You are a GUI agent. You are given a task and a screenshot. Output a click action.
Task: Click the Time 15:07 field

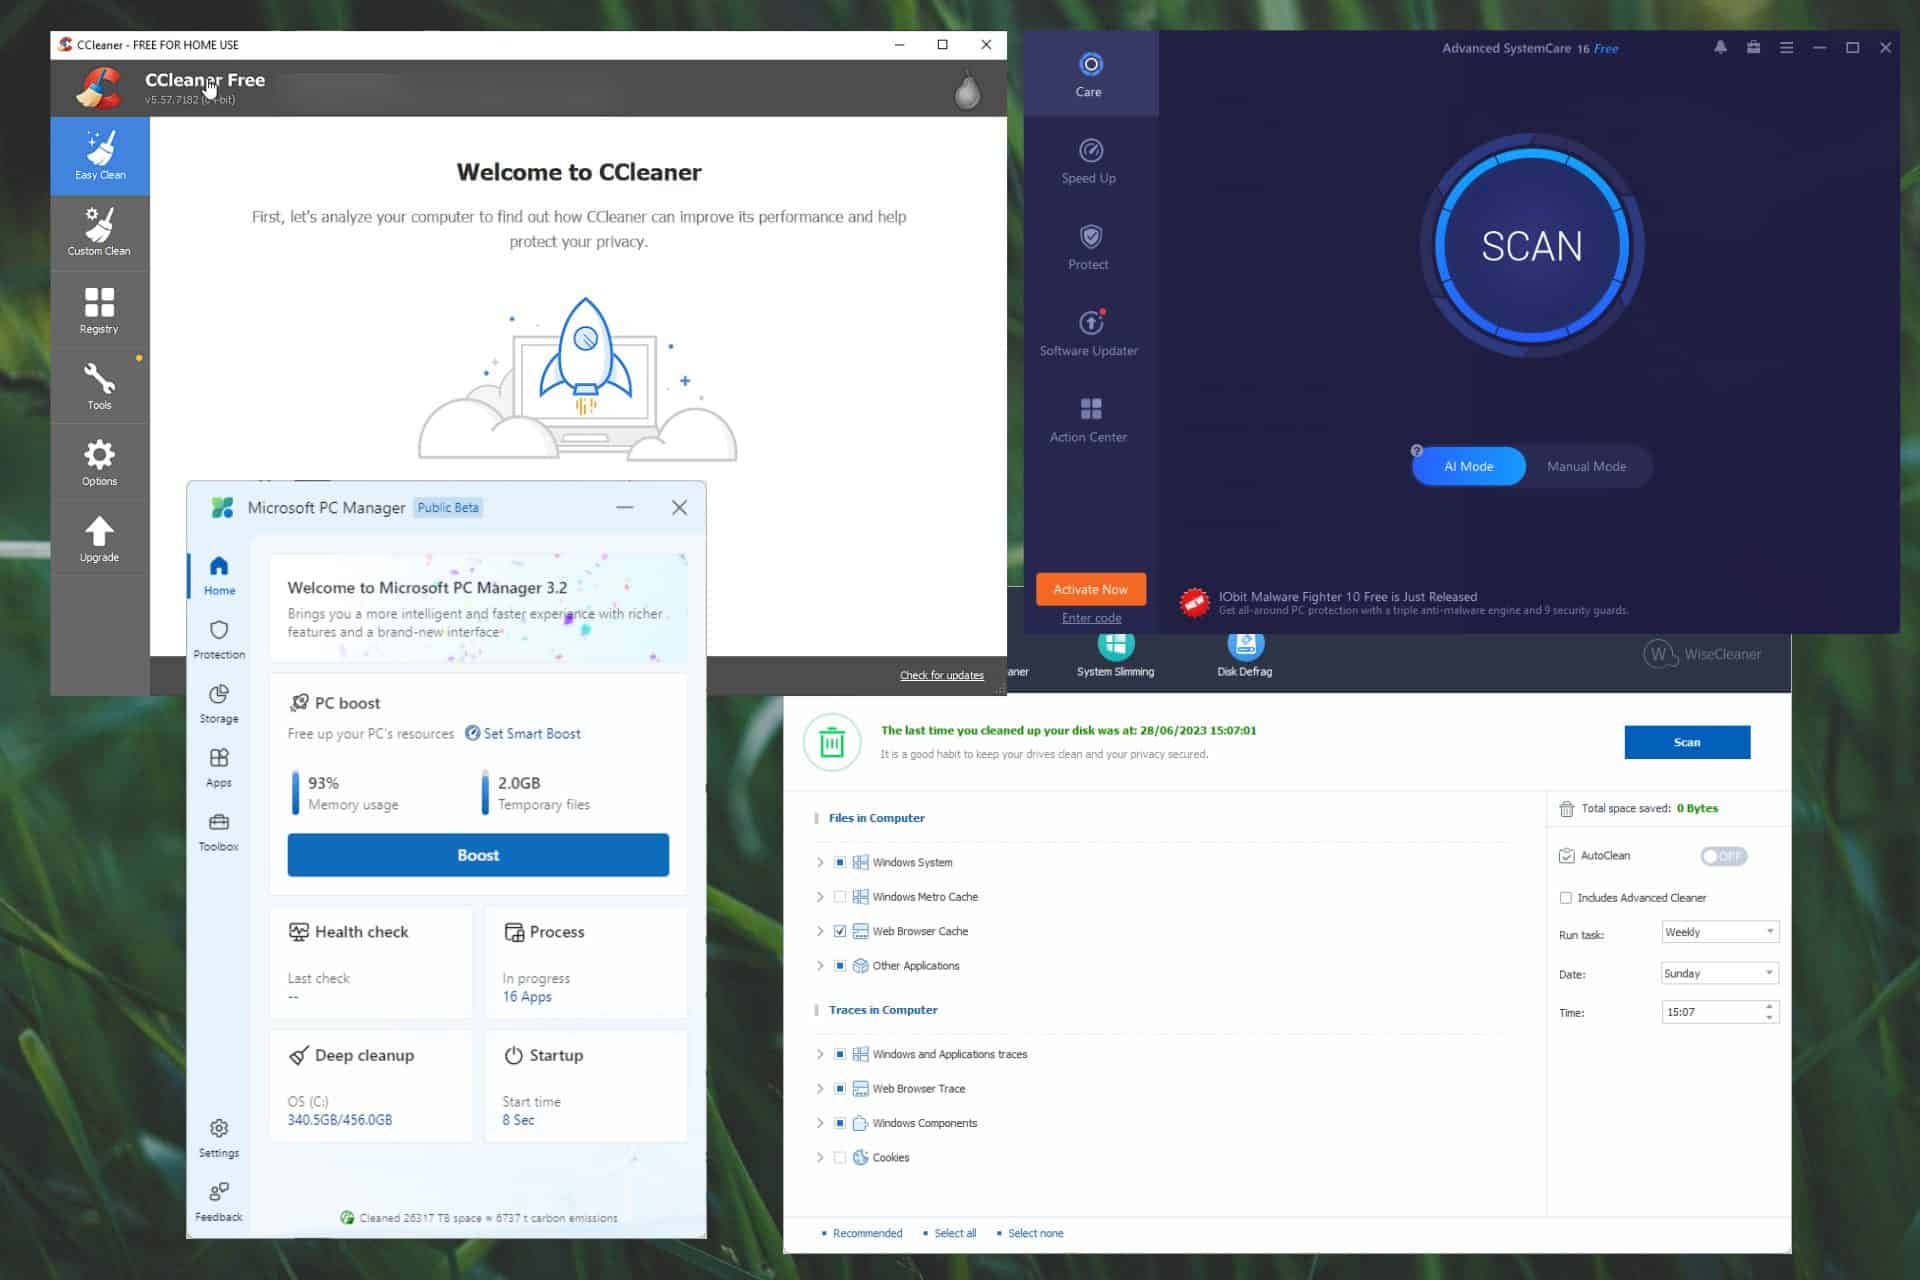click(1720, 1012)
